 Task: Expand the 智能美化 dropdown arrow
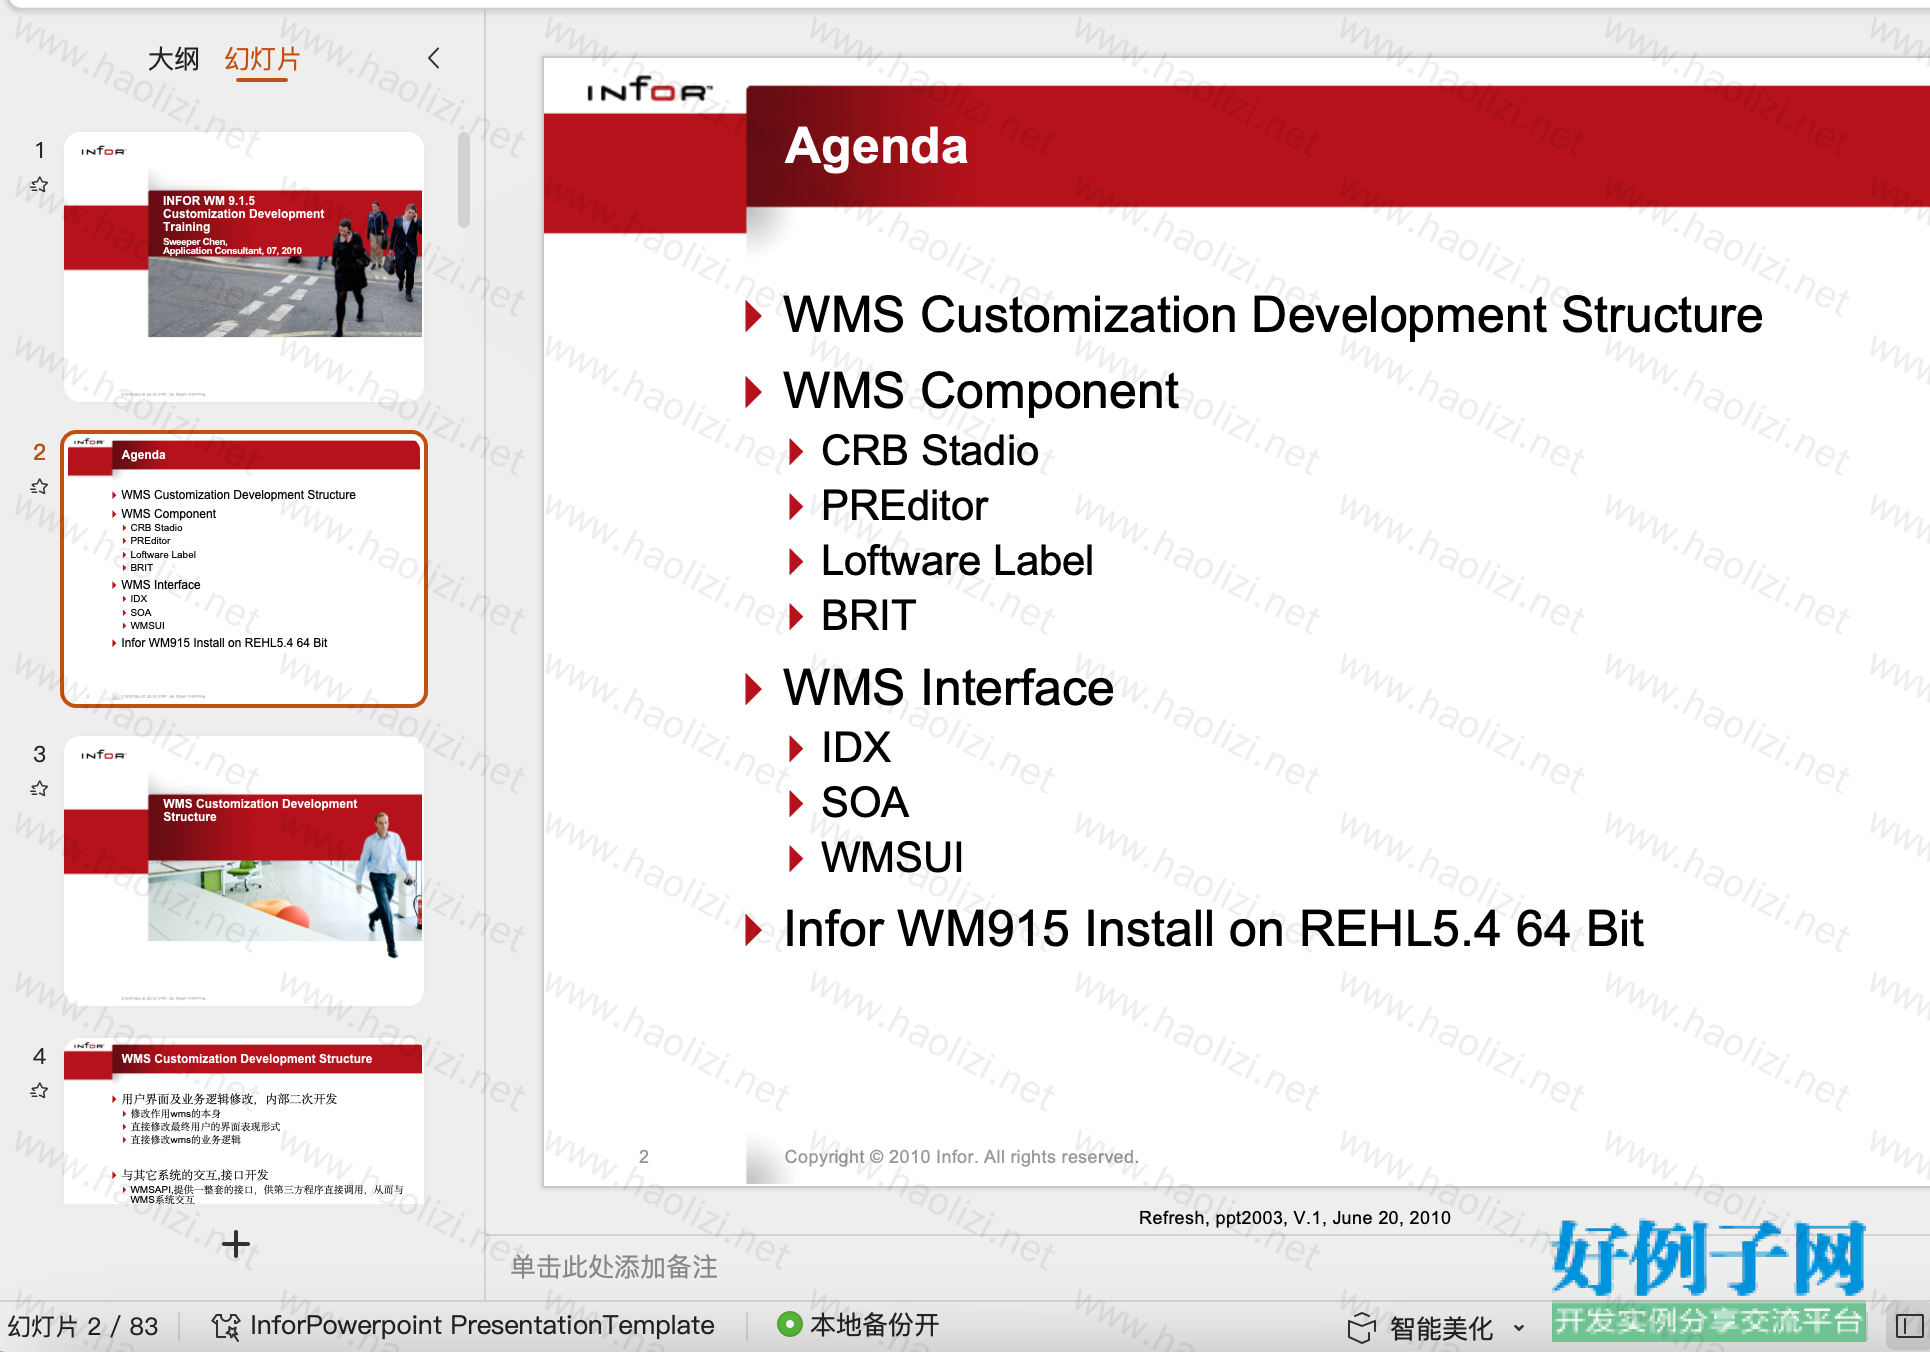click(x=1519, y=1328)
